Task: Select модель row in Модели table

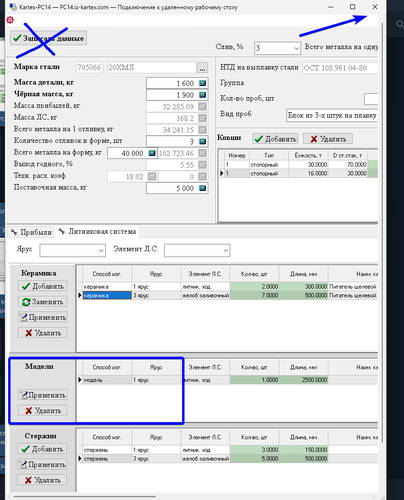Action: click(228, 380)
